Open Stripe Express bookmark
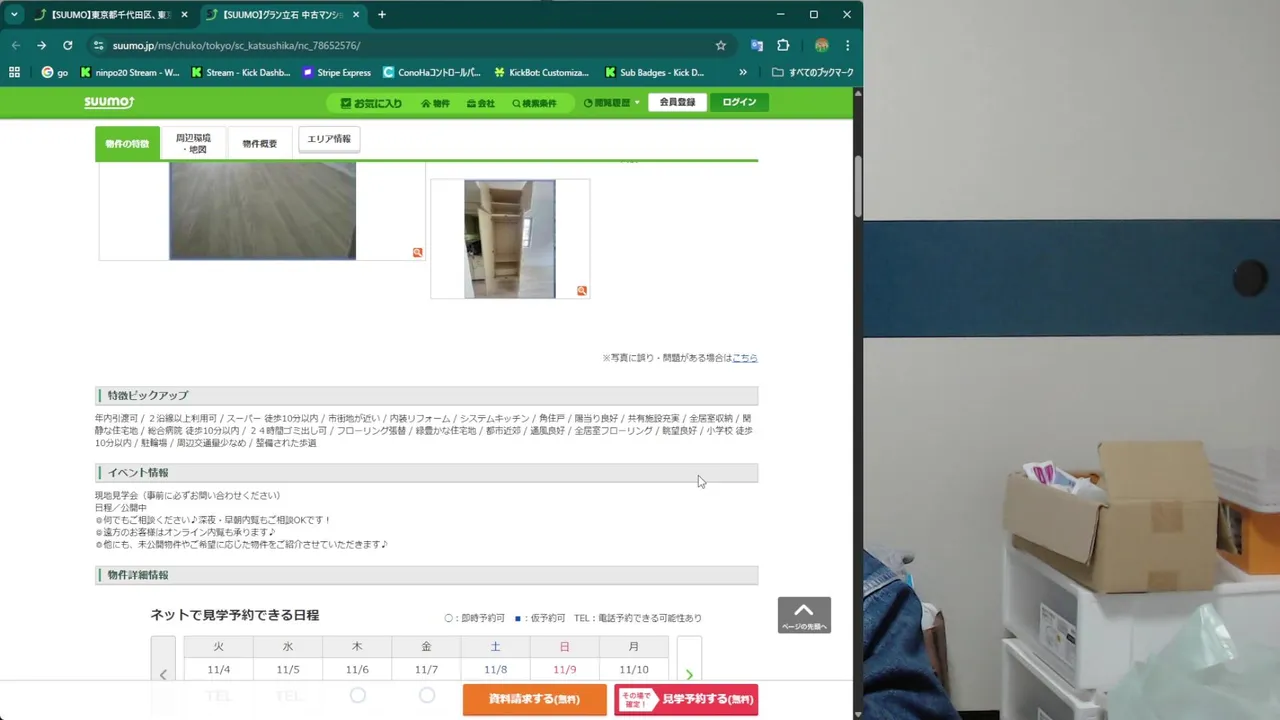Image resolution: width=1280 pixels, height=720 pixels. coord(336,72)
